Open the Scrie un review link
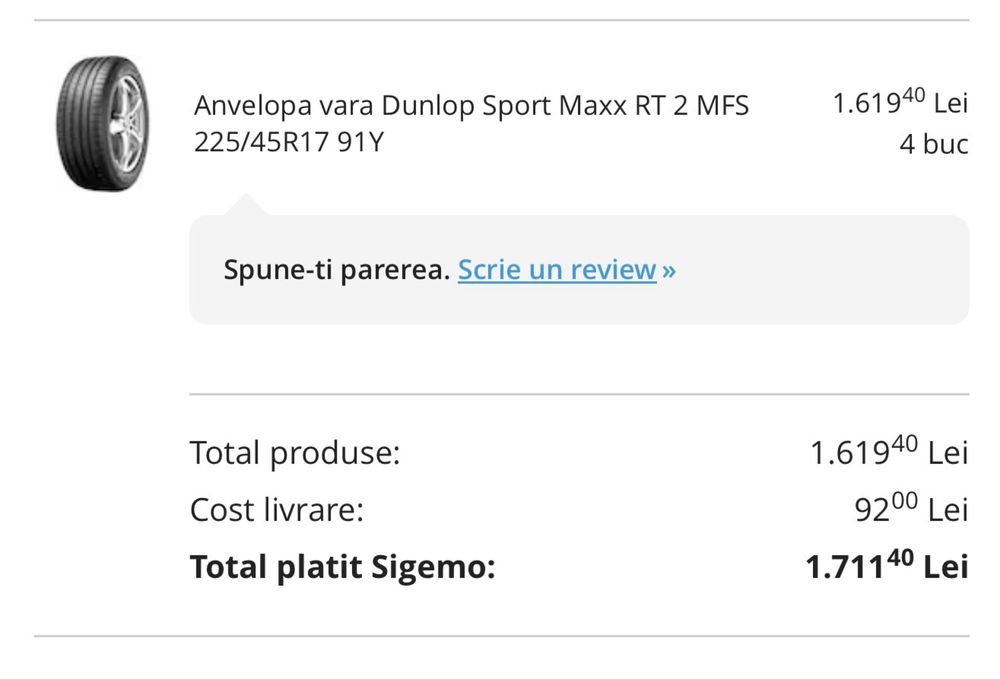The height and width of the screenshot is (680, 1000). click(557, 270)
